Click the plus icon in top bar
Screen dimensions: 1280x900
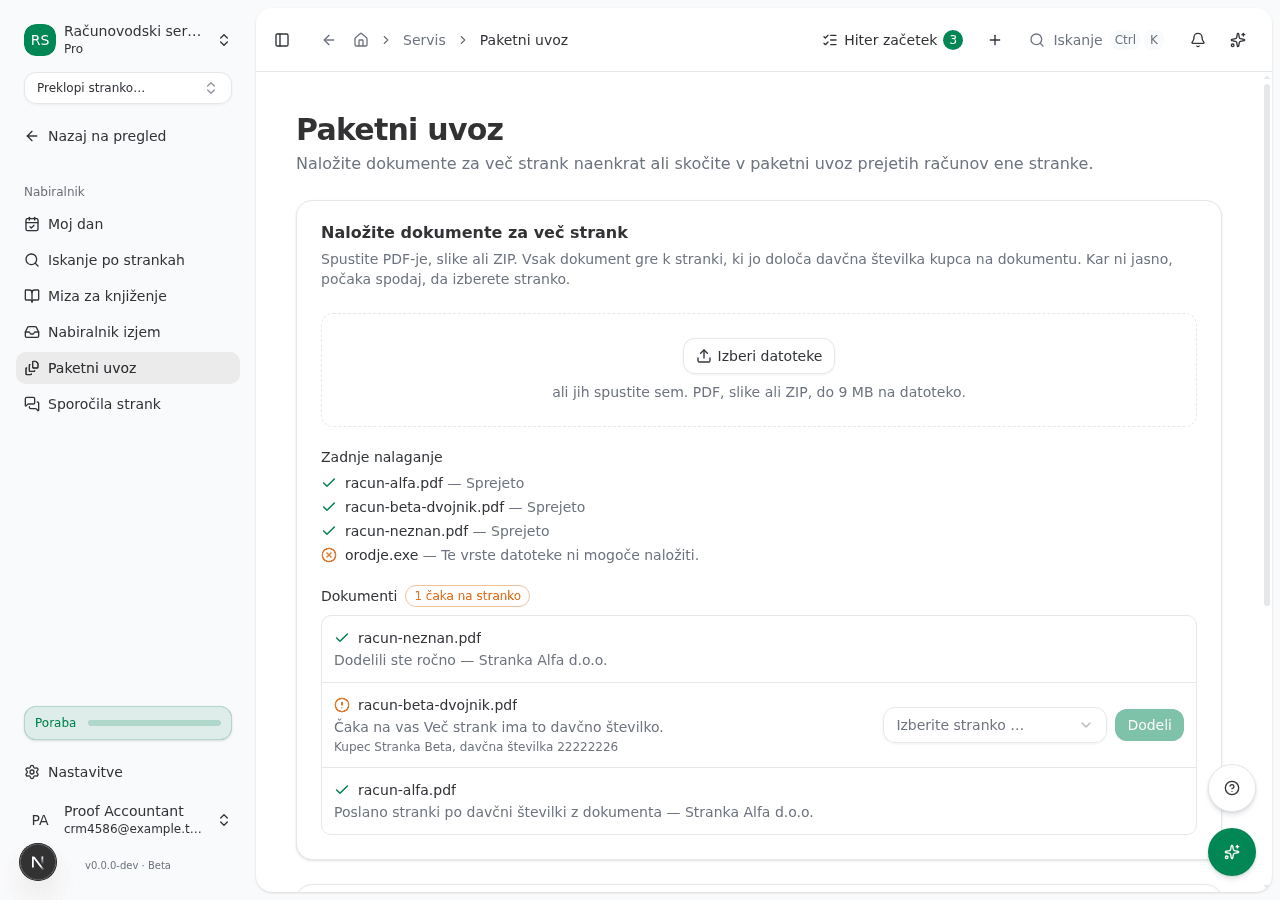click(995, 40)
